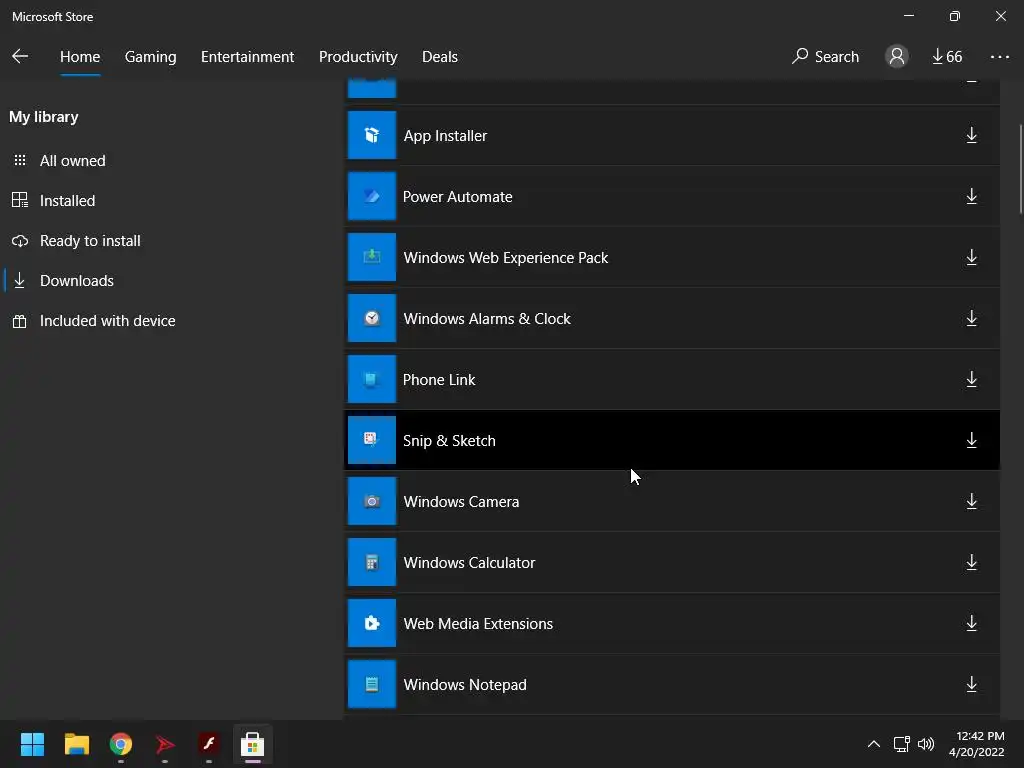Download Windows Notepad using its arrow icon

tap(972, 684)
